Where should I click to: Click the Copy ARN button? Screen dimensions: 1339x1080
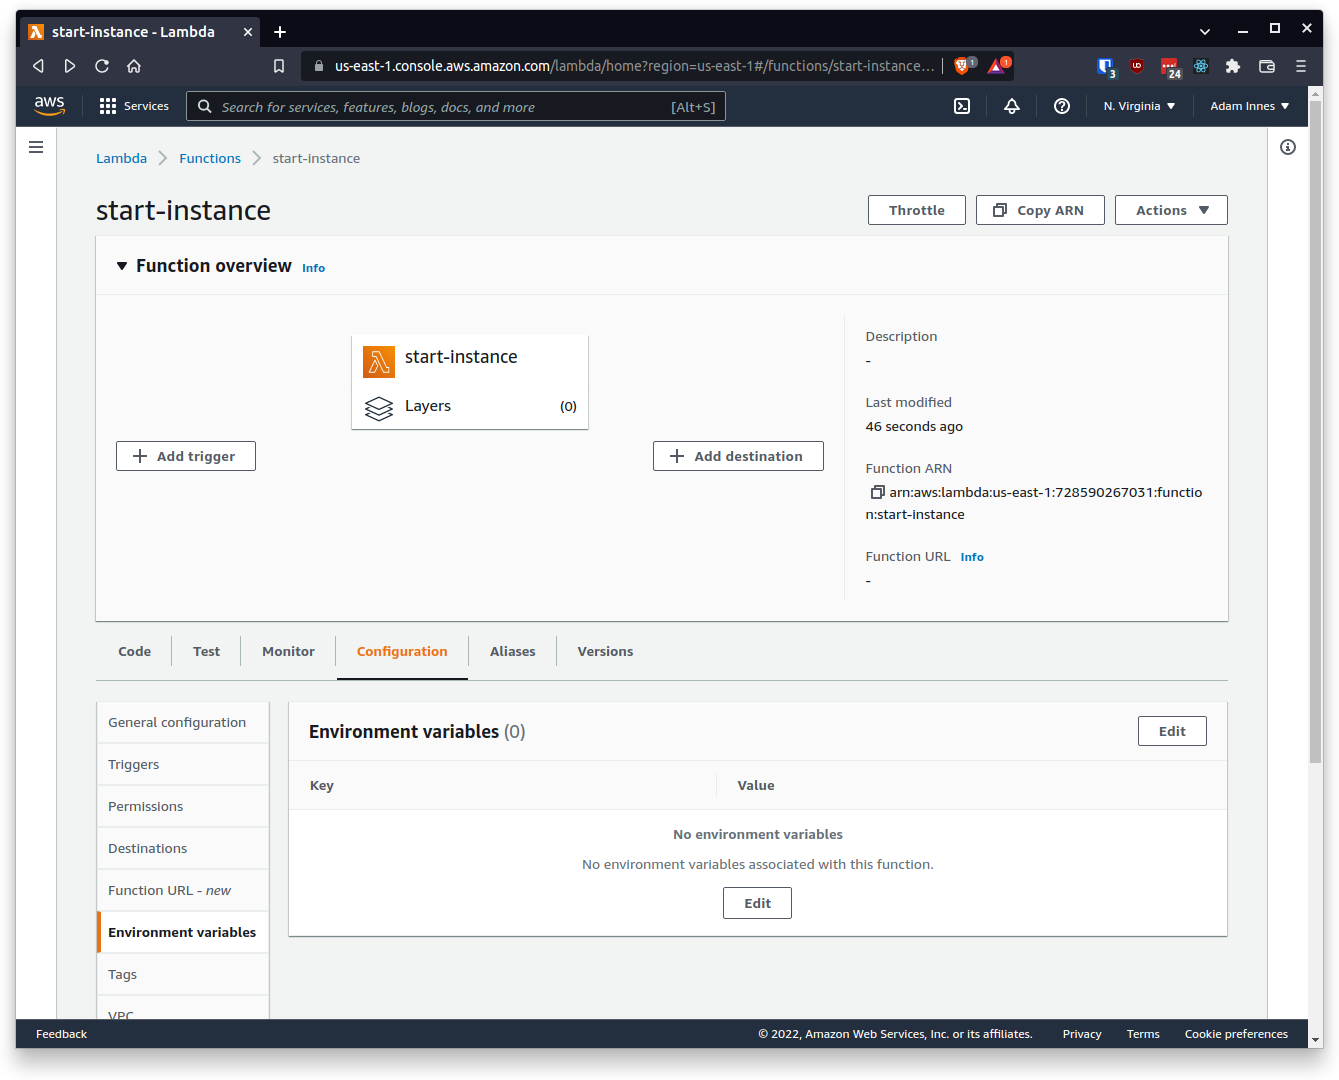[1040, 210]
